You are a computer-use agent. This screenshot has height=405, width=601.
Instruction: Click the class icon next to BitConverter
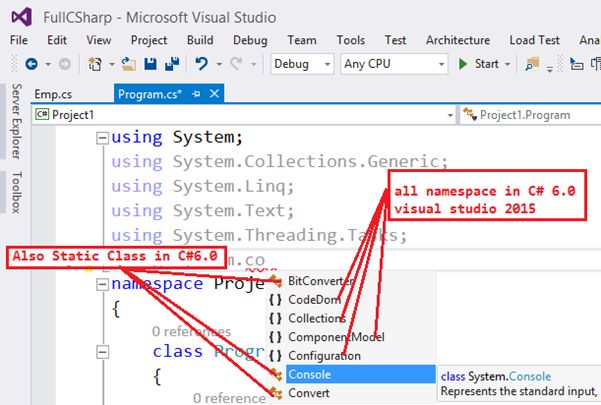pos(276,280)
